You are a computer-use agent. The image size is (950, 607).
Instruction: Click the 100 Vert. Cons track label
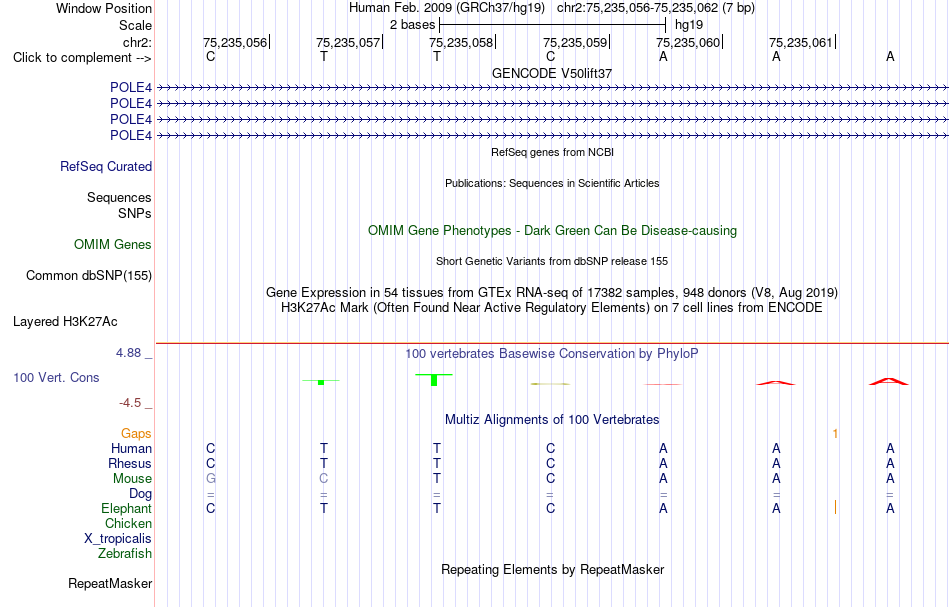tap(56, 378)
